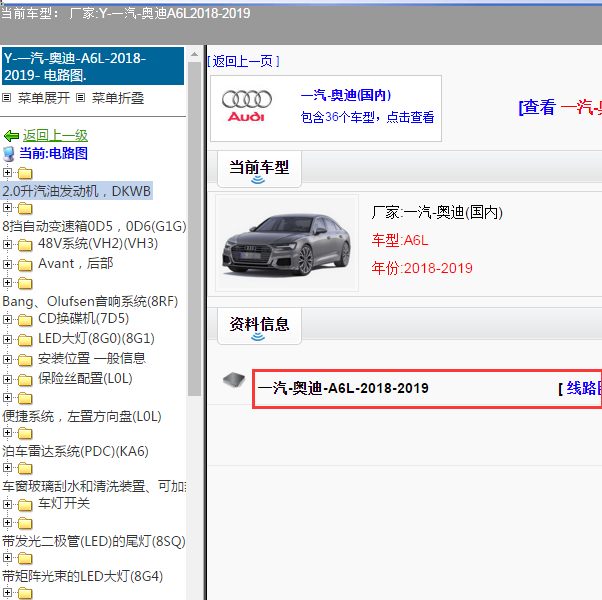
Task: Open folder icon above 2.0升汽油发动机
Action: coord(25,173)
